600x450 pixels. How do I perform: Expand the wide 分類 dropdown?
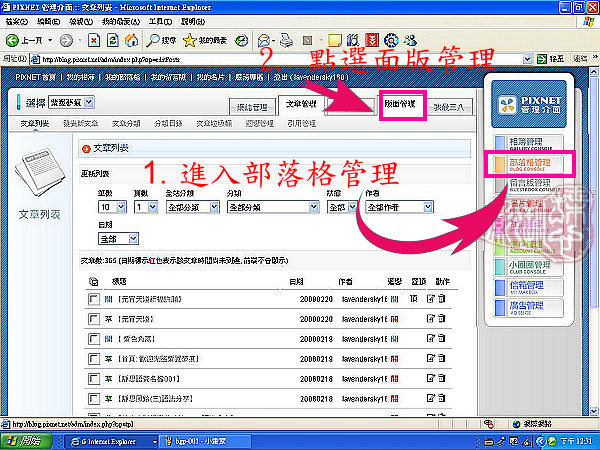click(x=273, y=207)
